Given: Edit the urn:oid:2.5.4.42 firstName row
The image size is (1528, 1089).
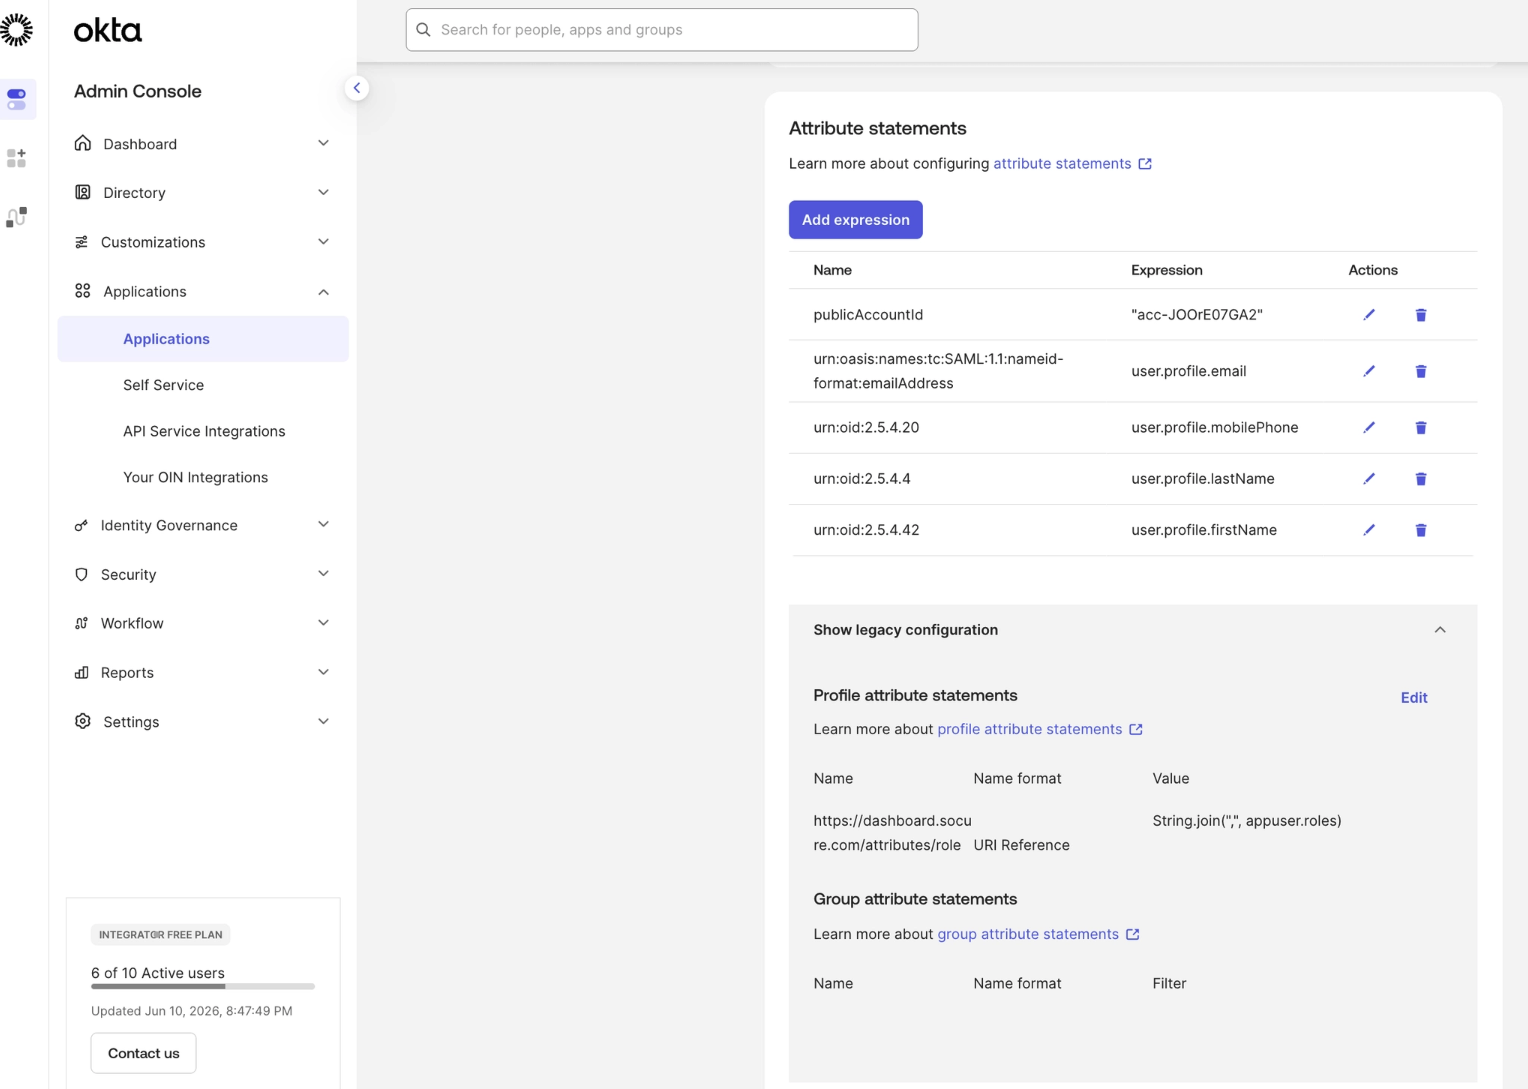Looking at the screenshot, I should point(1369,530).
